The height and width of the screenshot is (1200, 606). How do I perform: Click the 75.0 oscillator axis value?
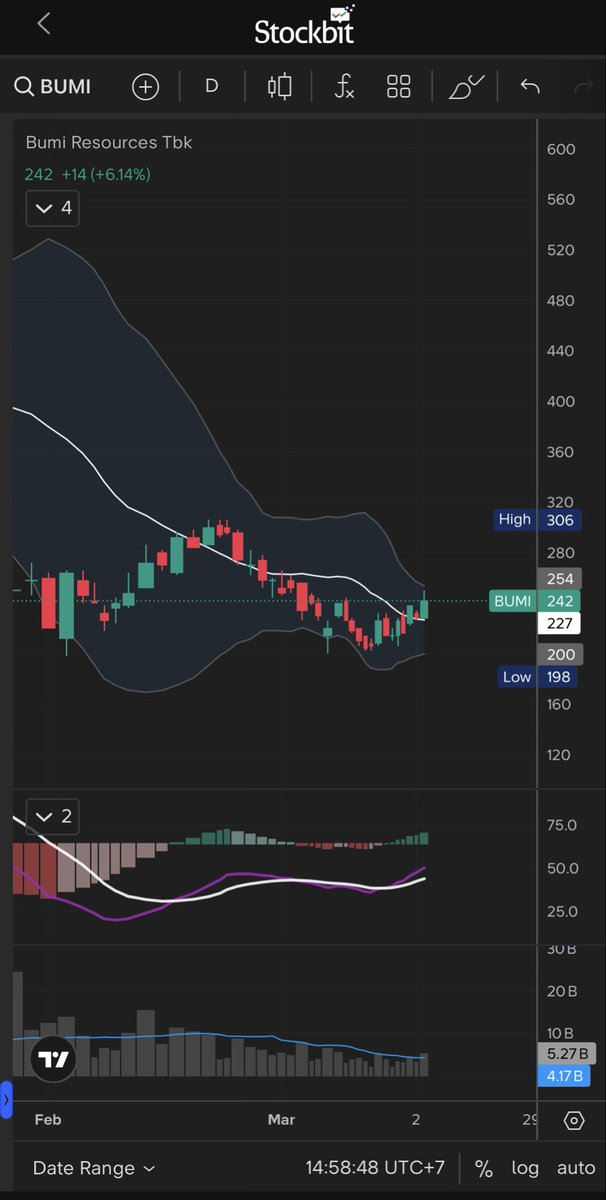[561, 825]
